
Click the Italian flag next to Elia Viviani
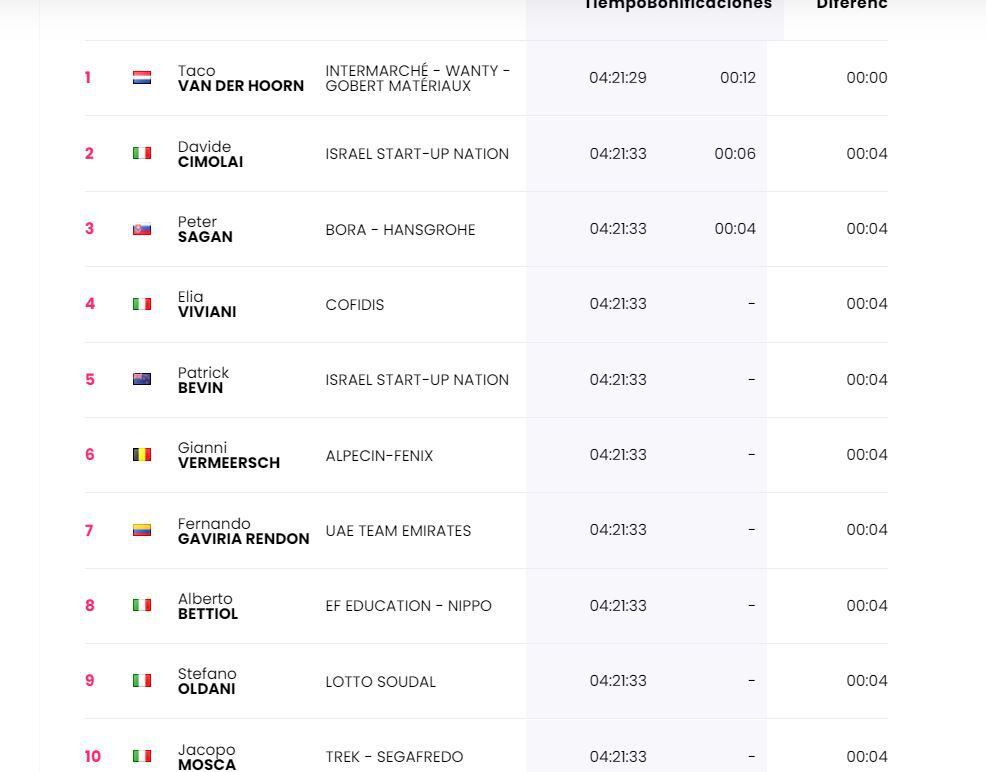click(x=142, y=304)
